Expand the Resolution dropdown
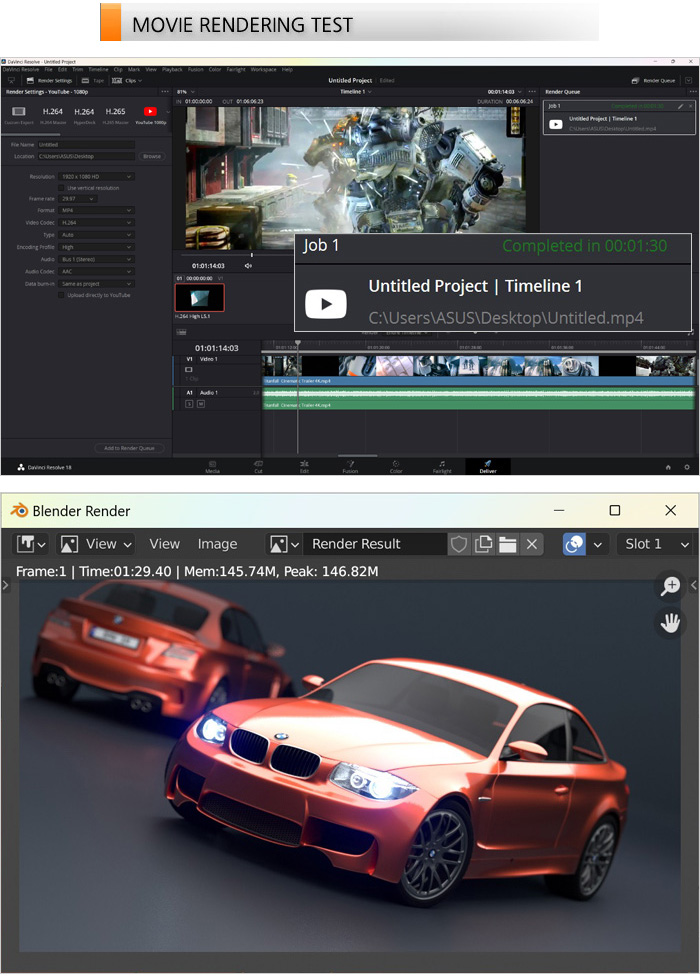Viewport: 700px width, 980px height. point(96,177)
